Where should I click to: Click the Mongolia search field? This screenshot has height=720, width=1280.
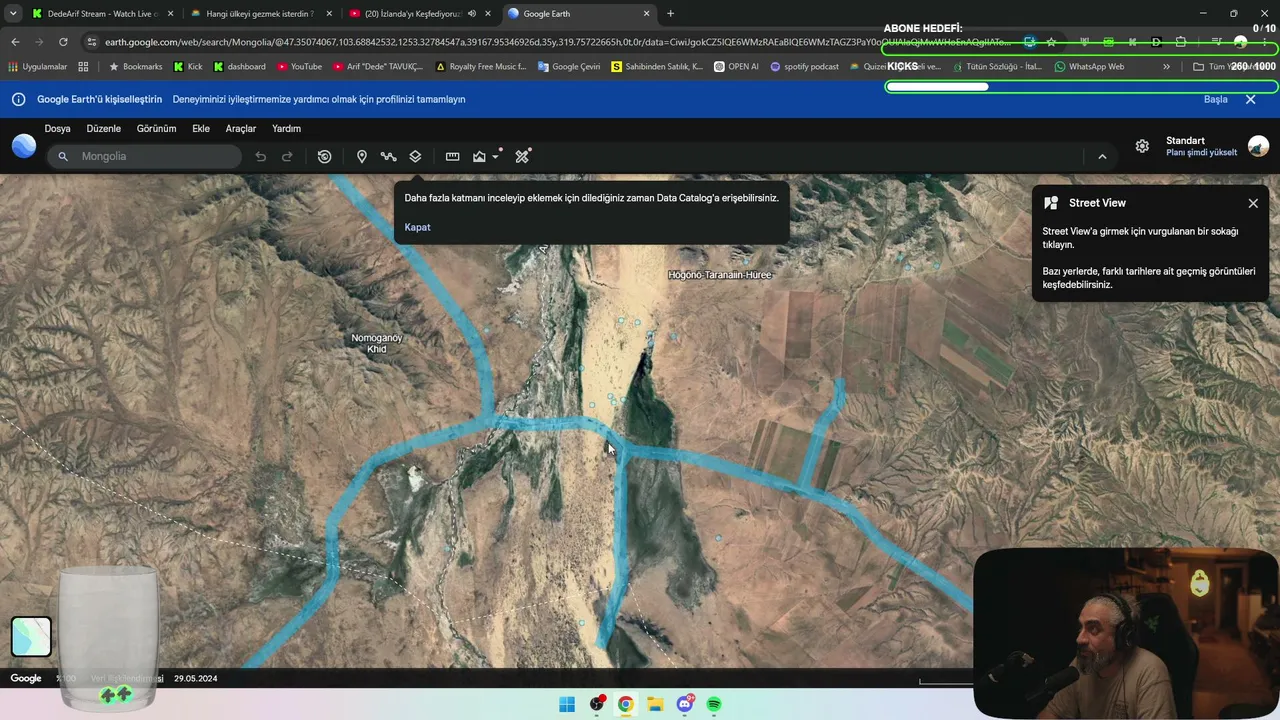pos(145,157)
